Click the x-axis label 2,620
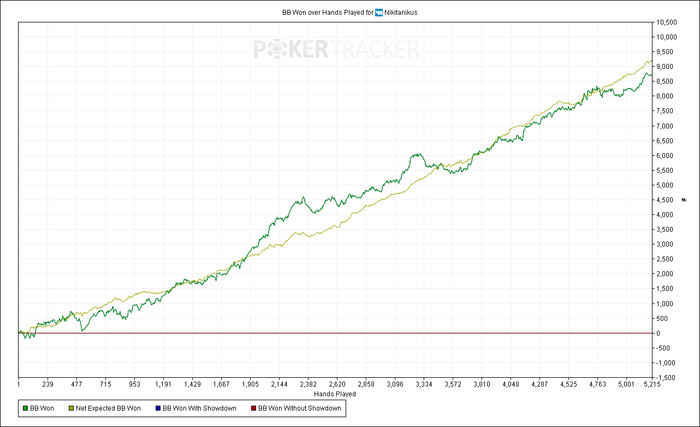The width and height of the screenshot is (700, 427). (x=337, y=384)
